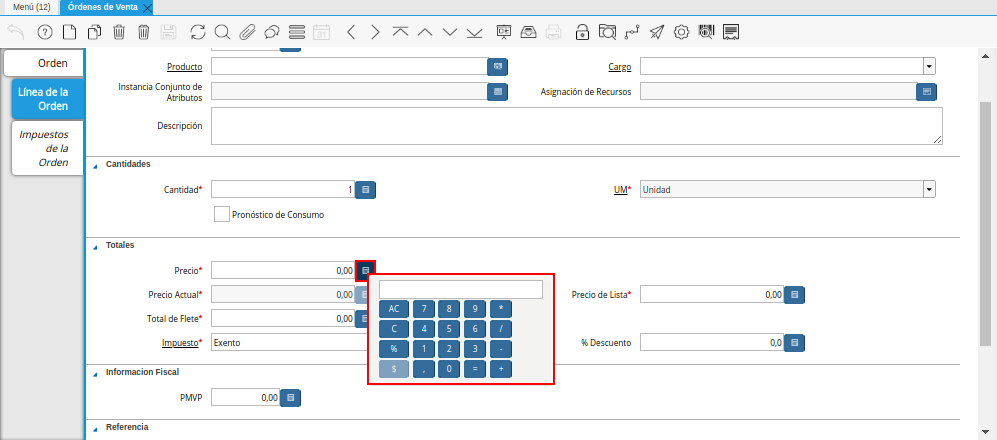Go to next record with down chevron
Image resolution: width=997 pixels, height=440 pixels.
(450, 32)
